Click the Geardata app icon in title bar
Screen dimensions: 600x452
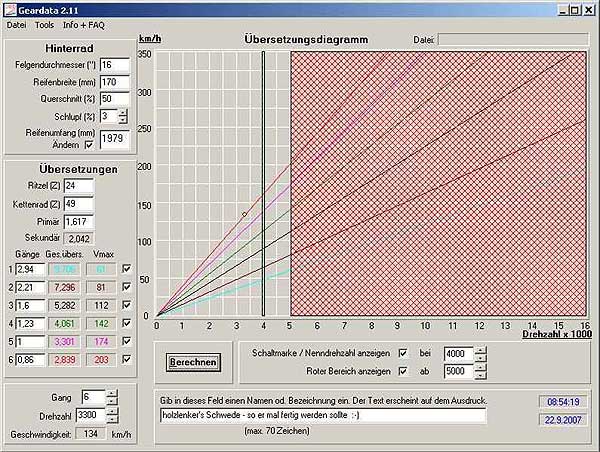coord(10,8)
